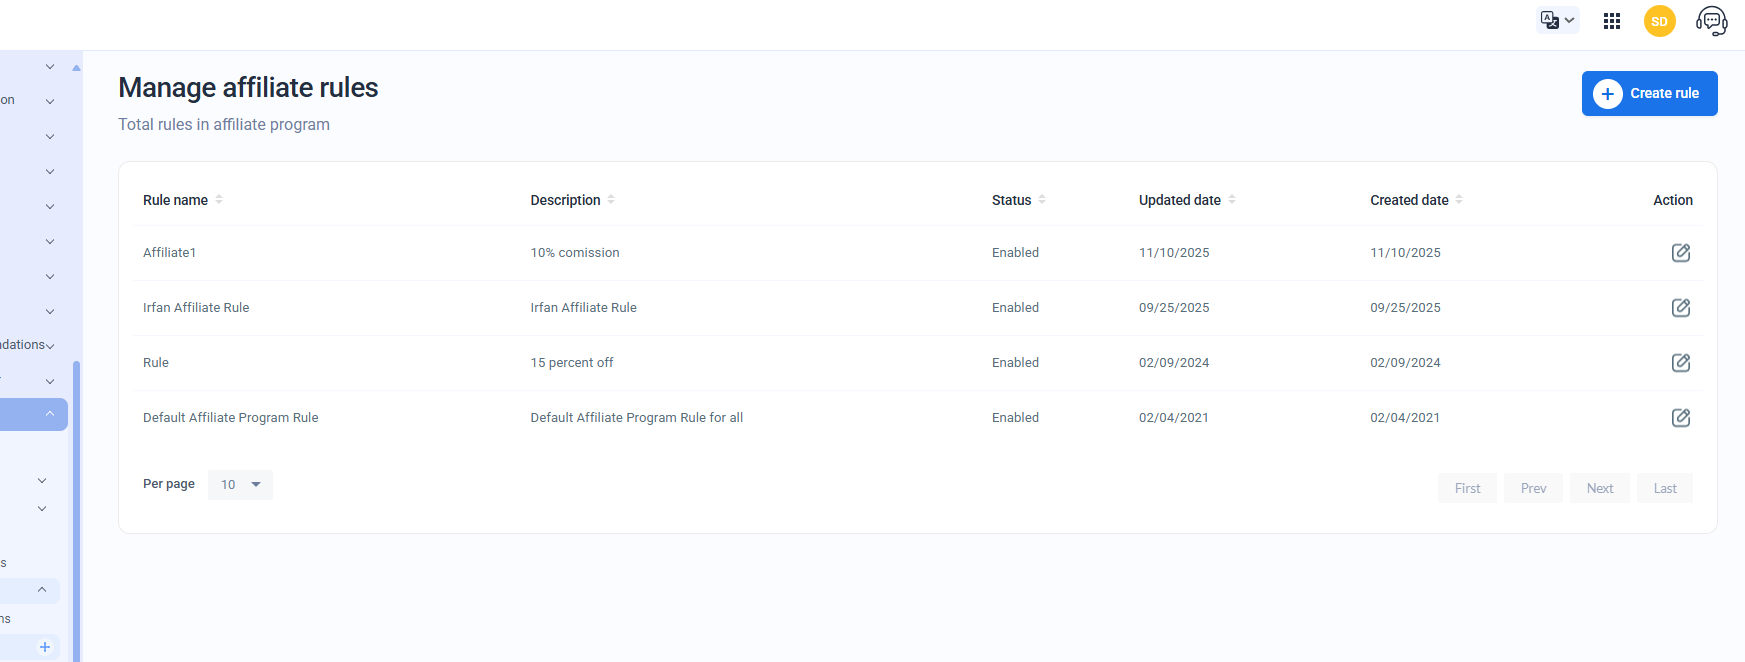Edit the Default Affiliate Program Rule
This screenshot has width=1745, height=662.
[x=1680, y=418]
